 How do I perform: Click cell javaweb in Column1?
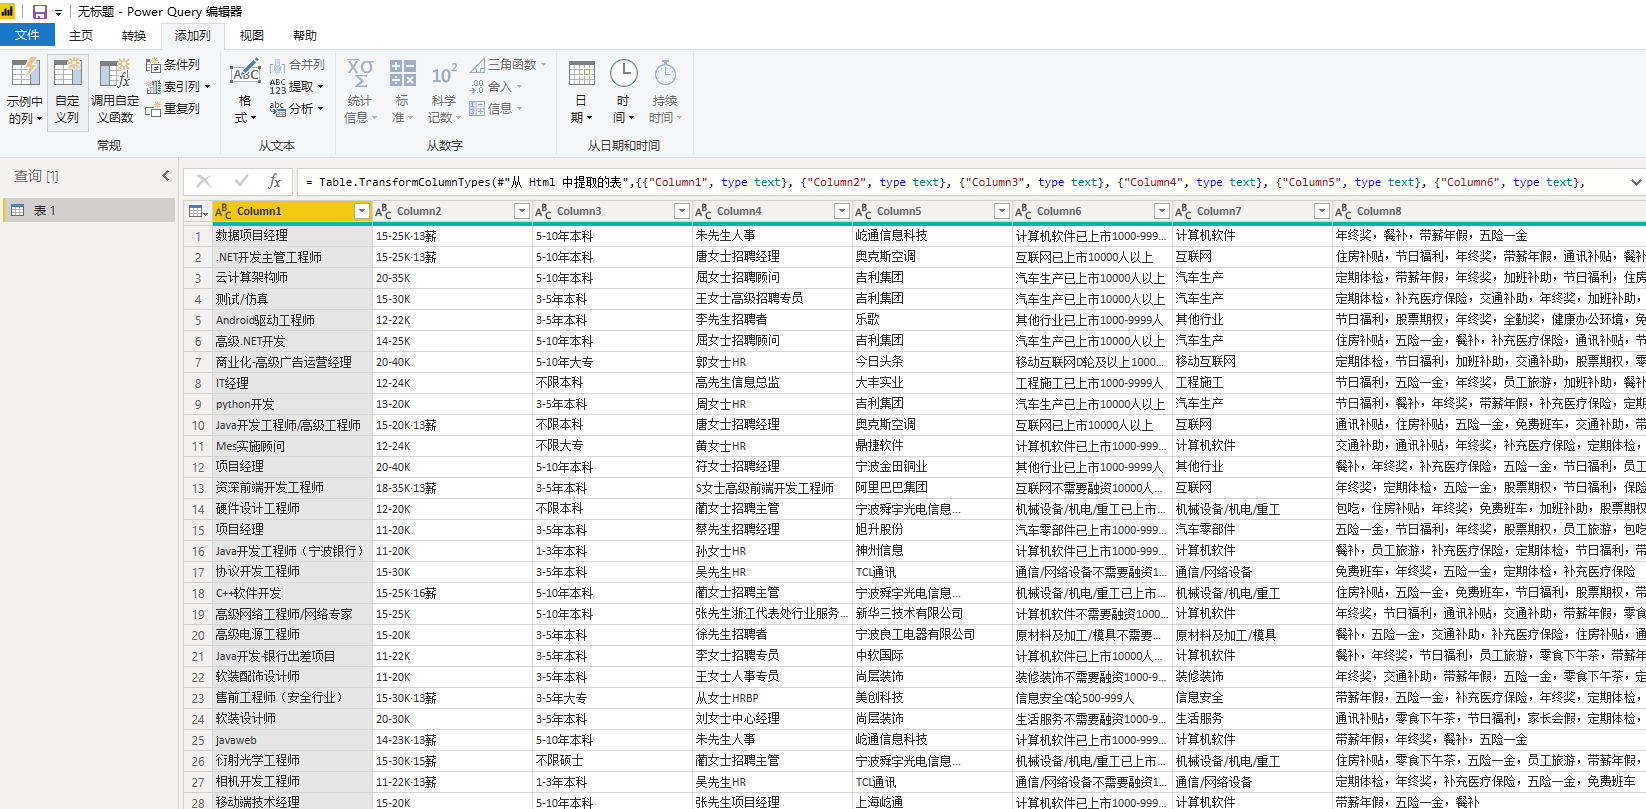click(x=292, y=740)
